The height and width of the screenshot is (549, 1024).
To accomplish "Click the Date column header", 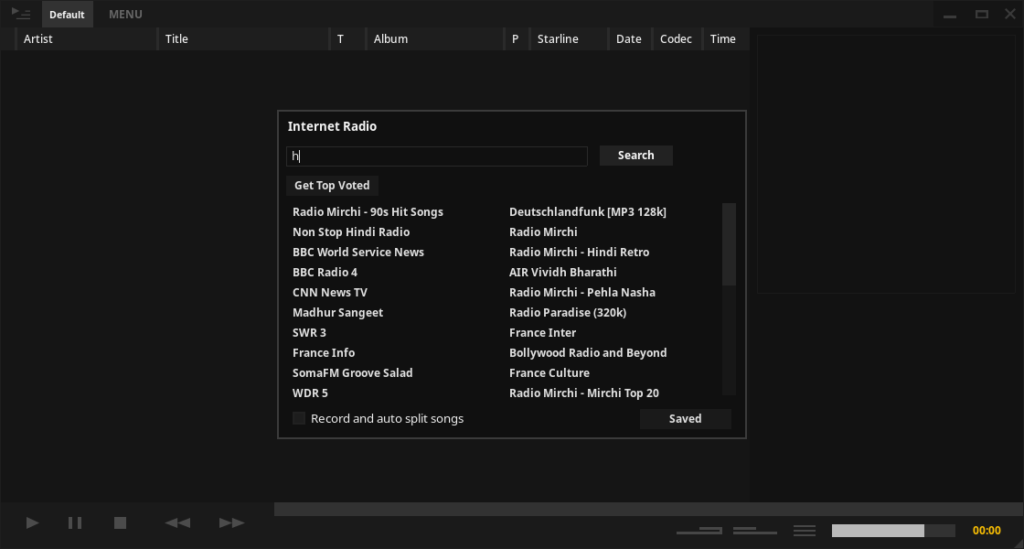I will 630,39.
